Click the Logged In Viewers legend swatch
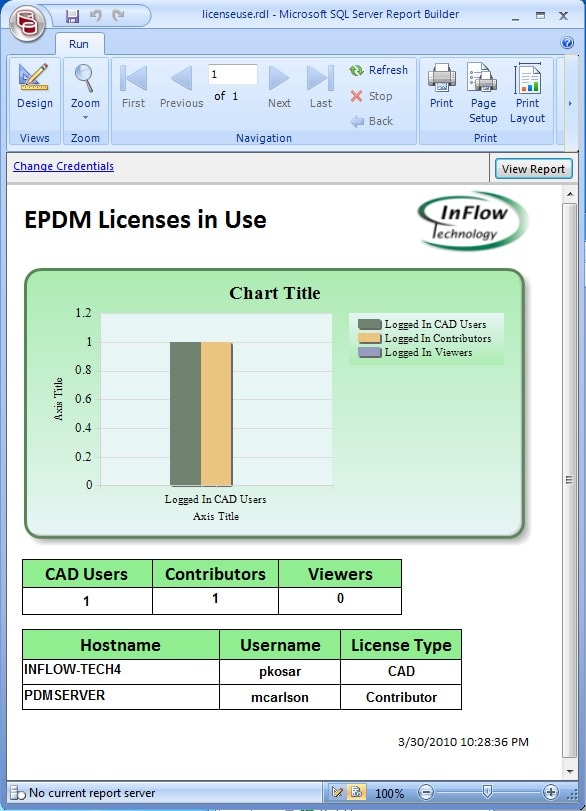The height and width of the screenshot is (811, 586). click(369, 352)
